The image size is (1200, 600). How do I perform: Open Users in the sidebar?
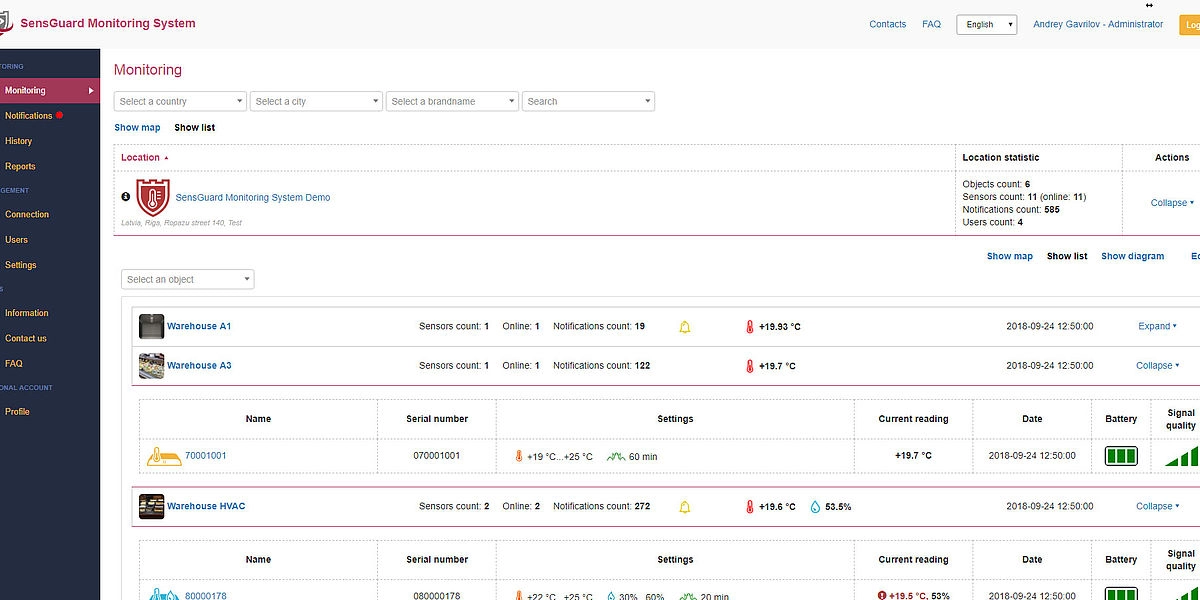pyautogui.click(x=16, y=240)
